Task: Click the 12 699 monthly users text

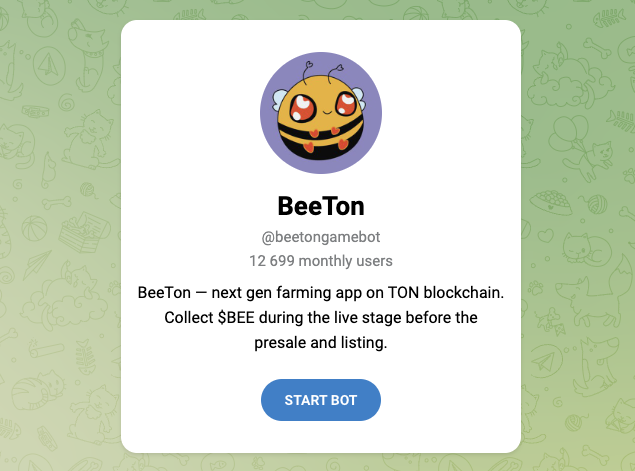Action: [321, 261]
